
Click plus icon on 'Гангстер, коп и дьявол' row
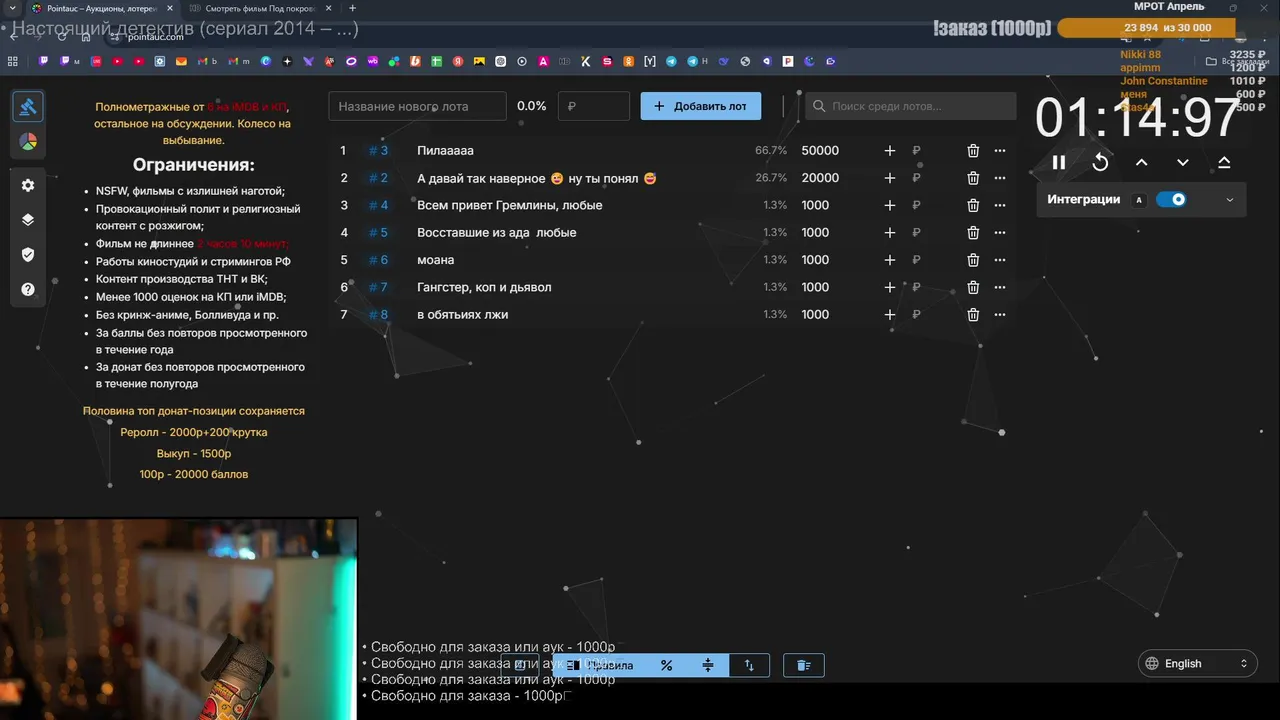click(x=890, y=287)
